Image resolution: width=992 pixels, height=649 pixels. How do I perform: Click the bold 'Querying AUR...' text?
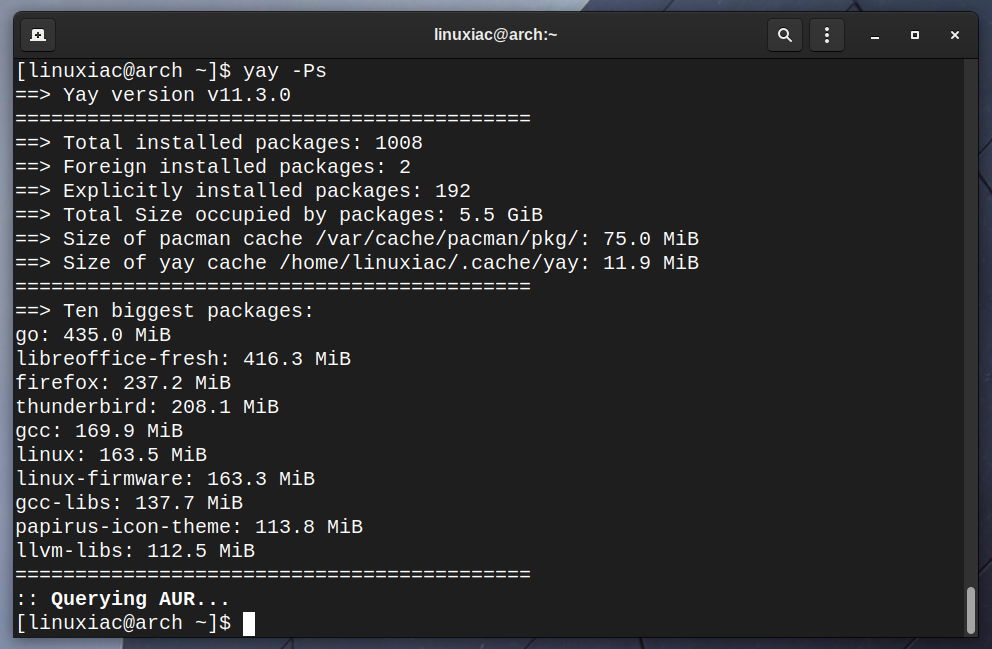coord(140,599)
